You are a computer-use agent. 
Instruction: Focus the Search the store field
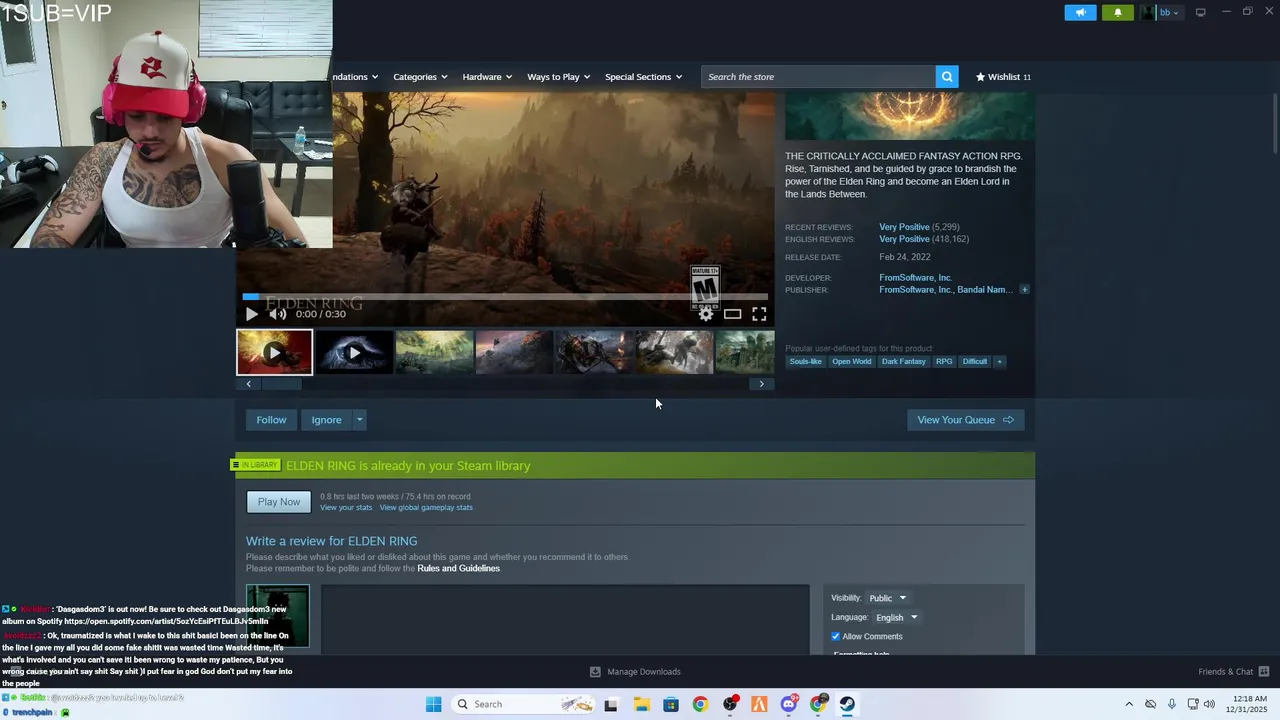[x=818, y=77]
